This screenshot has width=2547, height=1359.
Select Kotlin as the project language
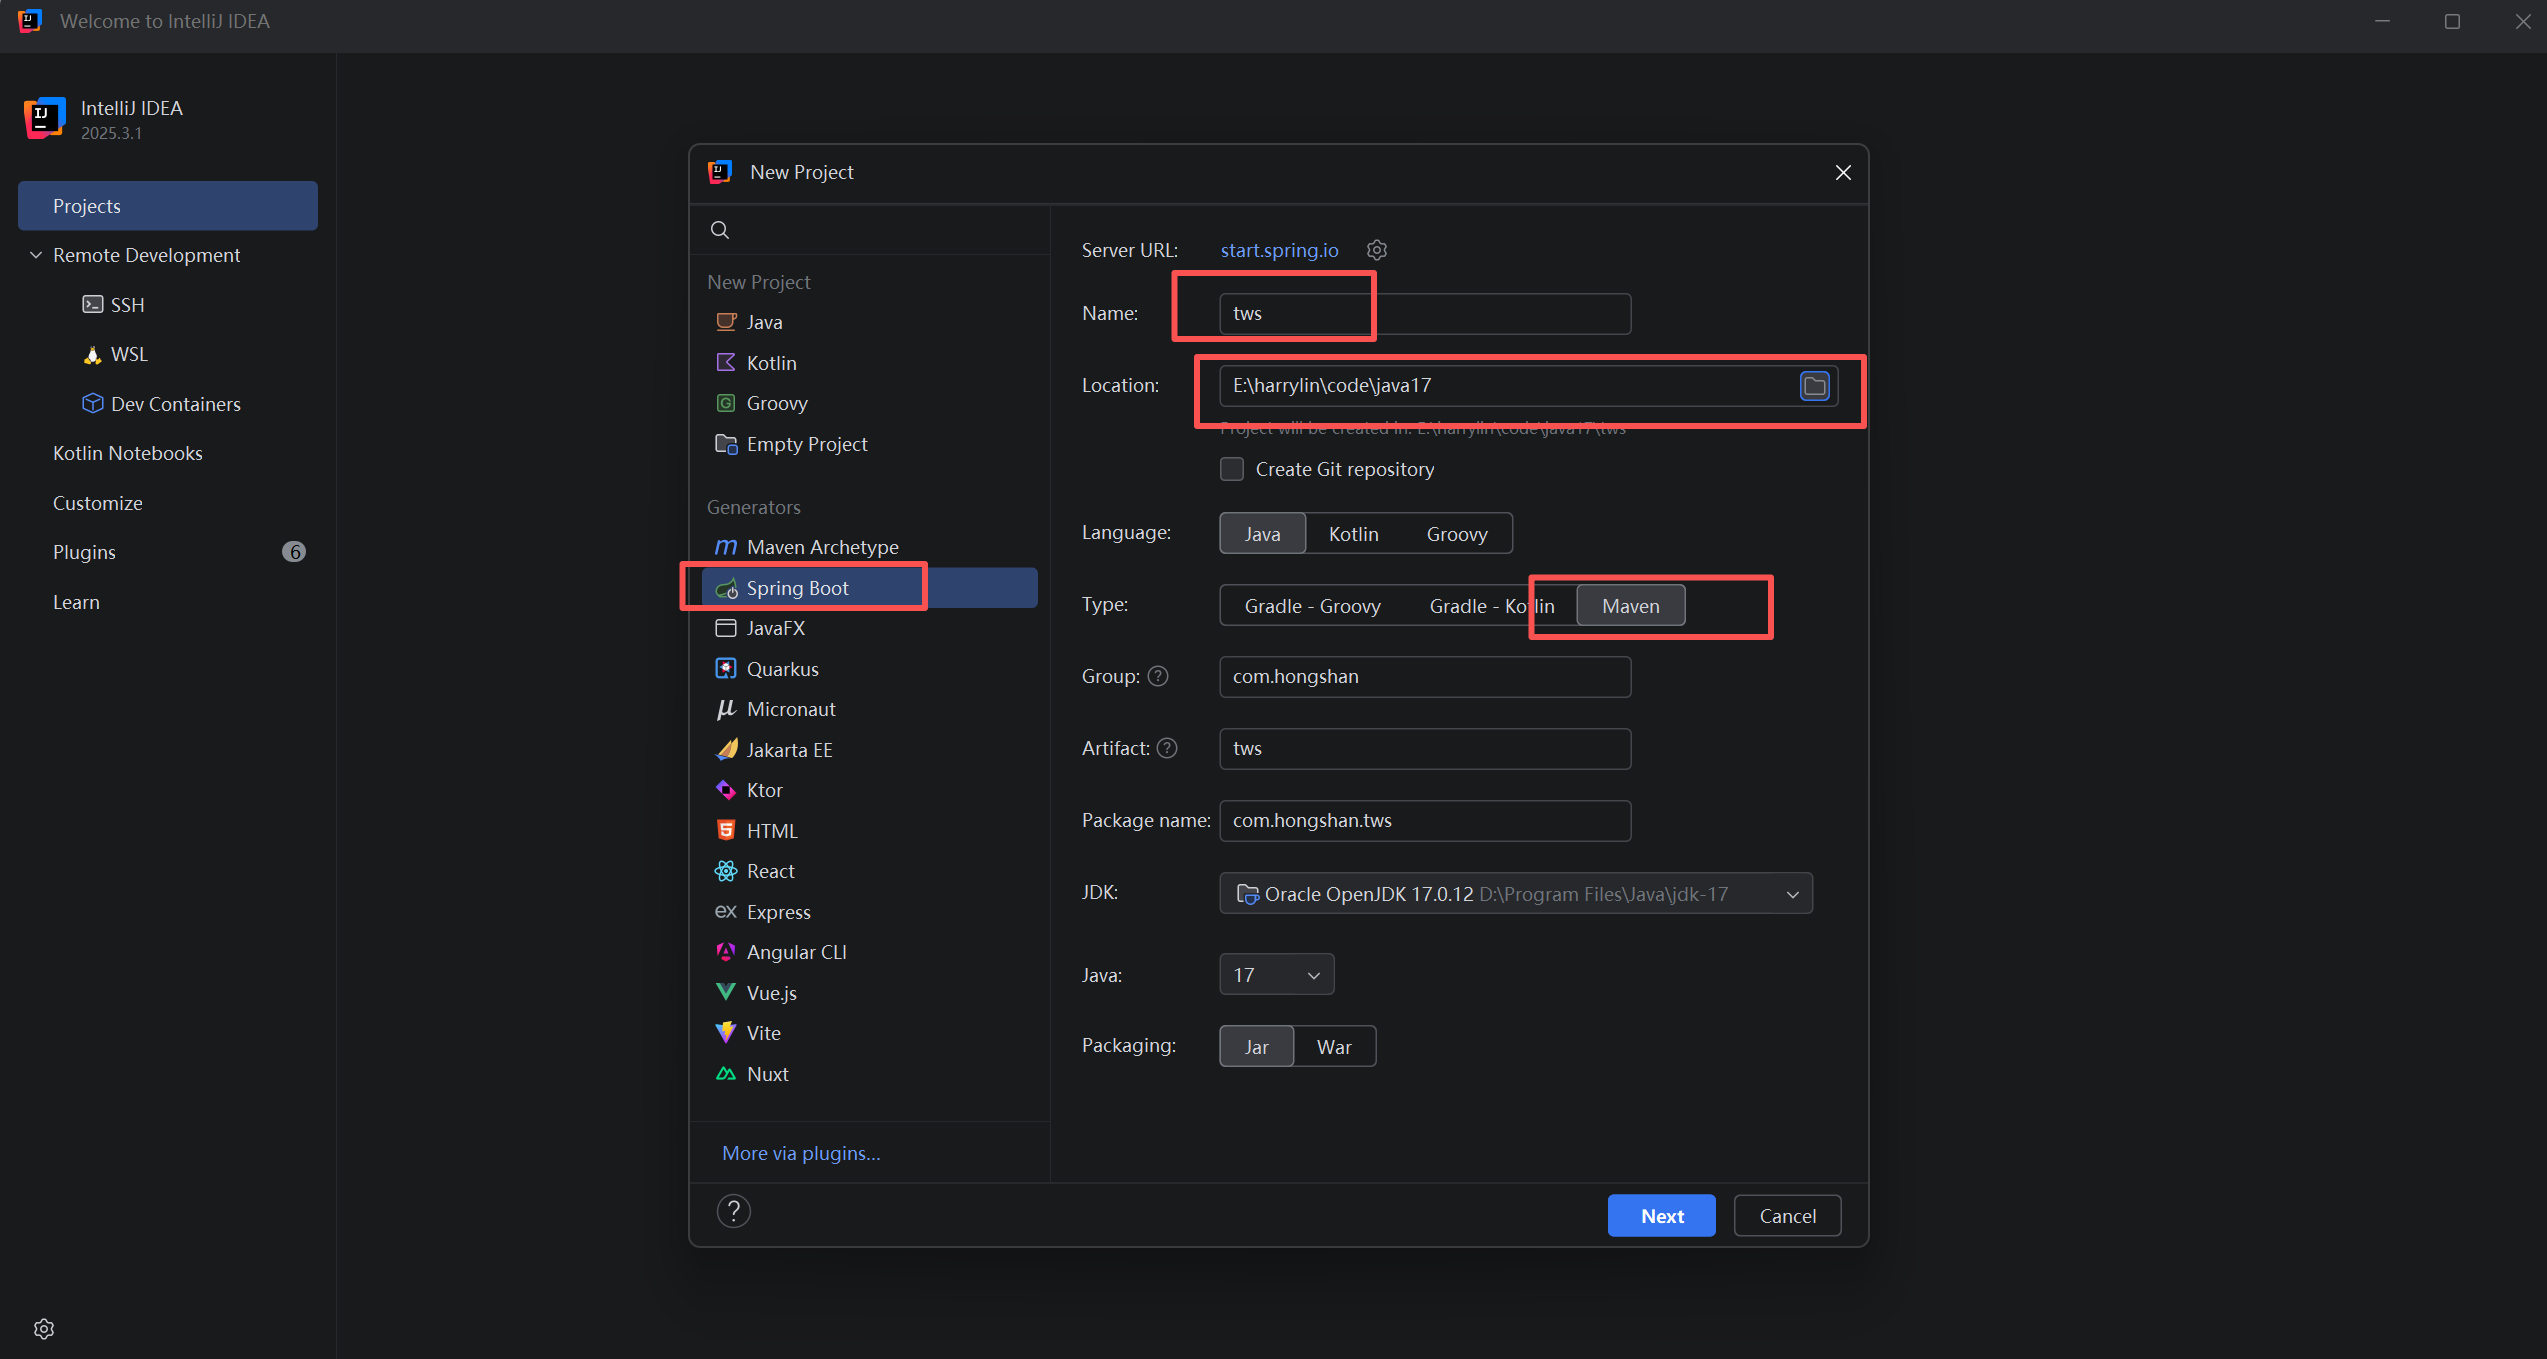[x=1353, y=534]
